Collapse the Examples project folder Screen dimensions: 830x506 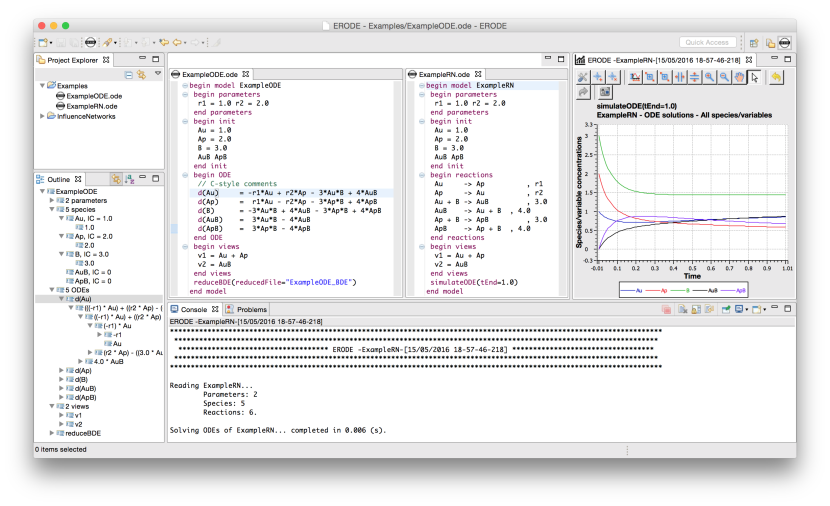pyautogui.click(x=42, y=85)
